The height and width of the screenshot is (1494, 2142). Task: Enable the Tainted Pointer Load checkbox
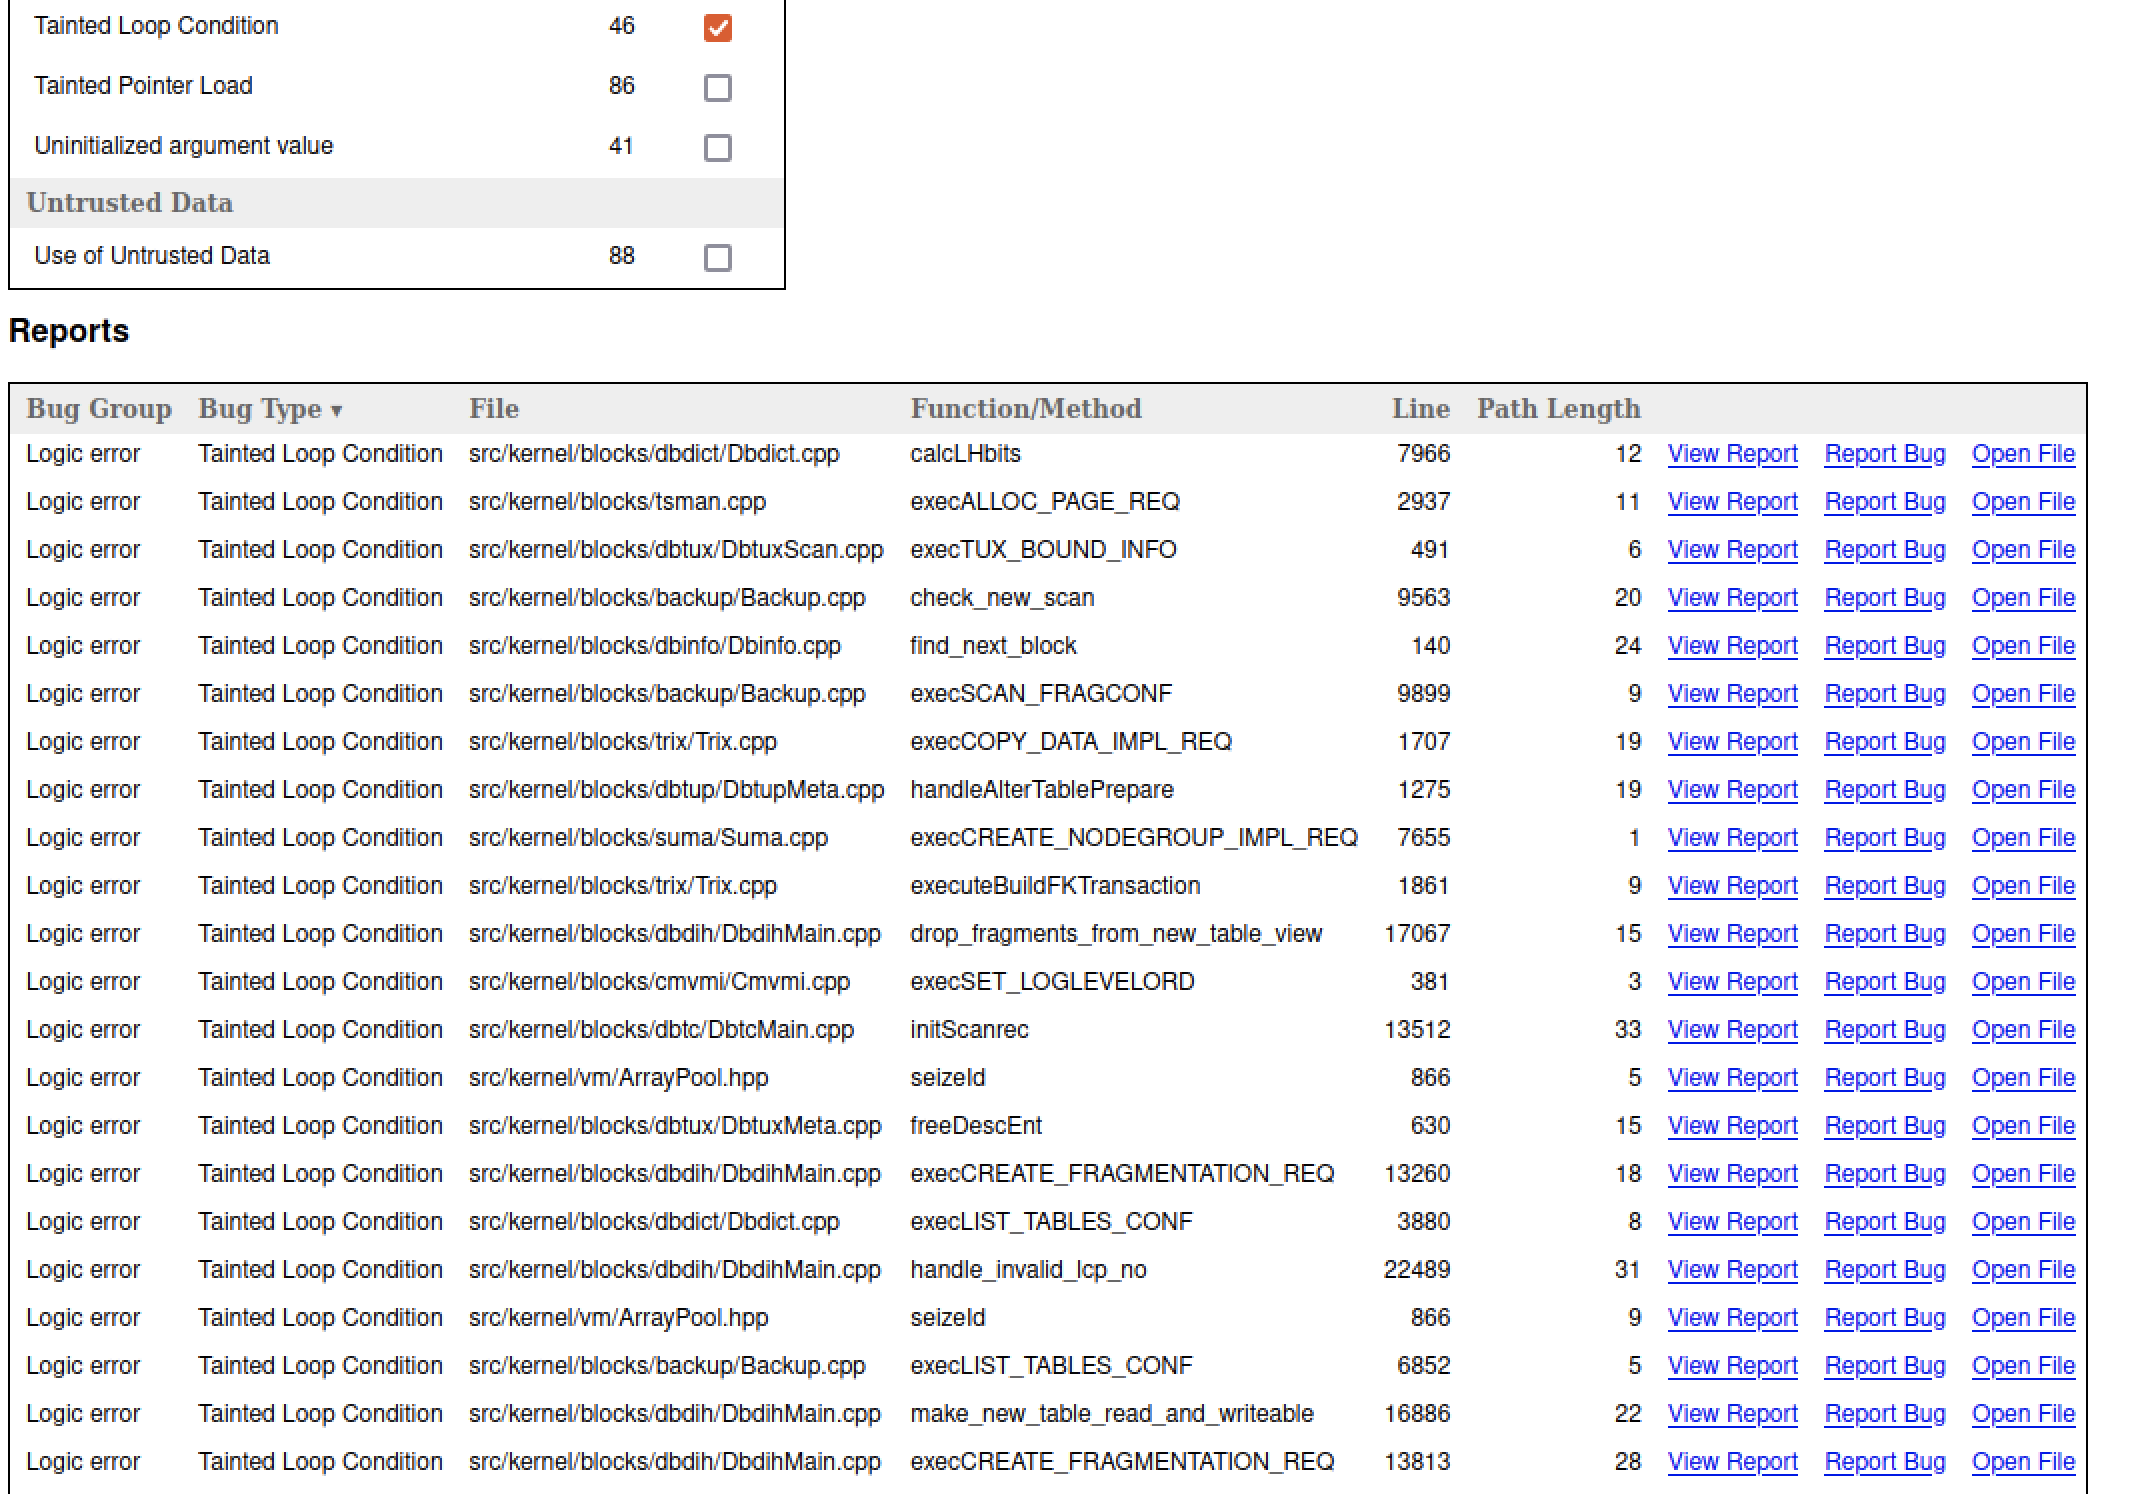717,87
